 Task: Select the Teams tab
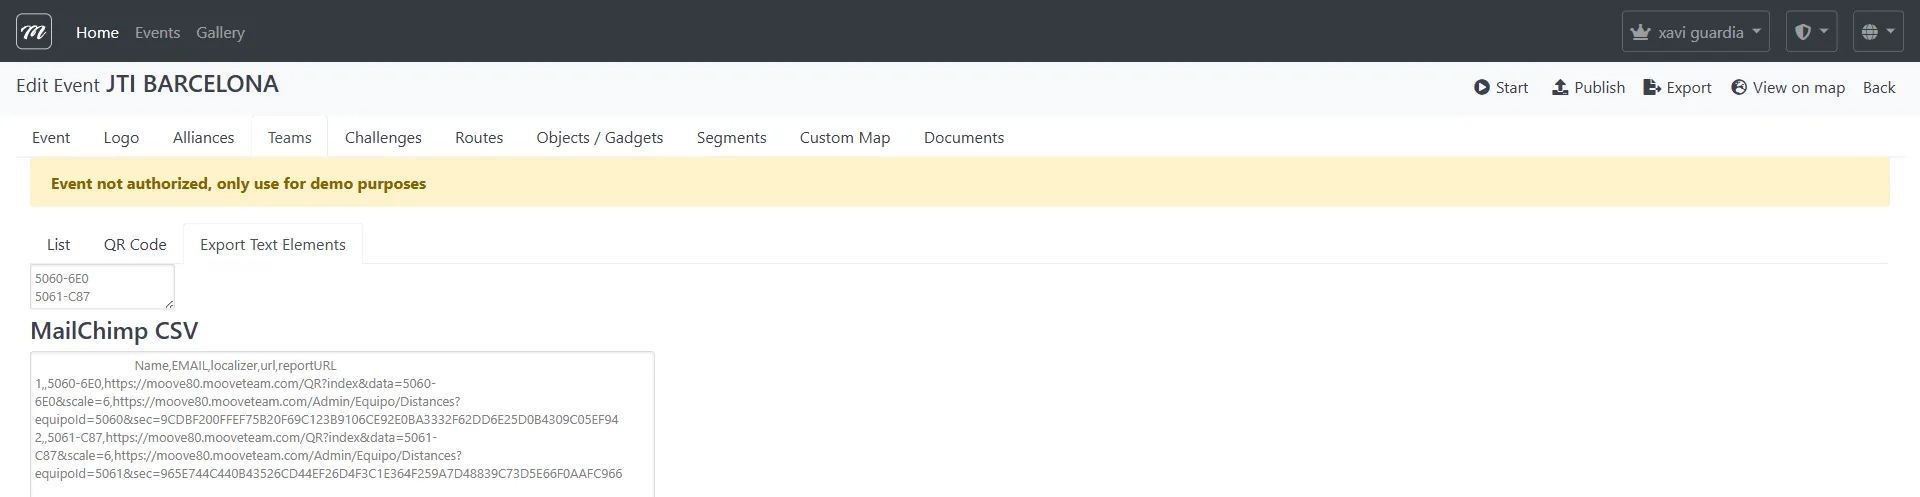289,137
